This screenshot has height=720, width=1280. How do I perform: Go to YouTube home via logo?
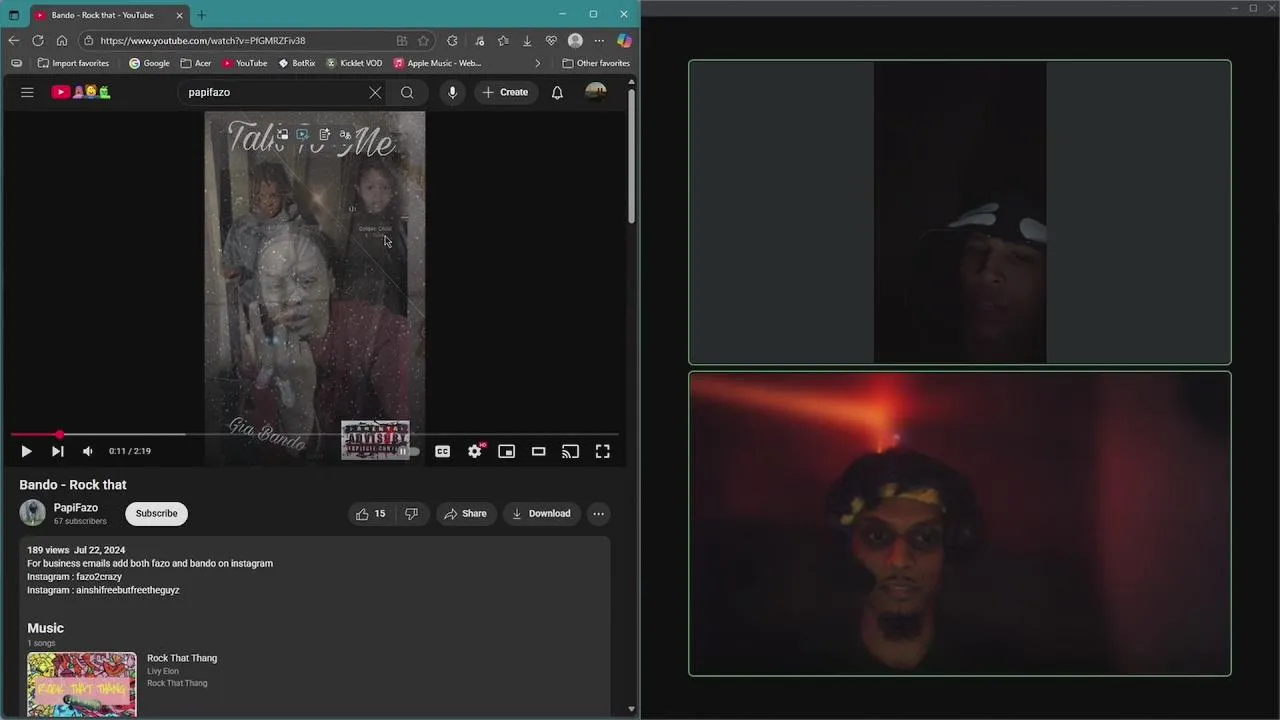click(81, 92)
